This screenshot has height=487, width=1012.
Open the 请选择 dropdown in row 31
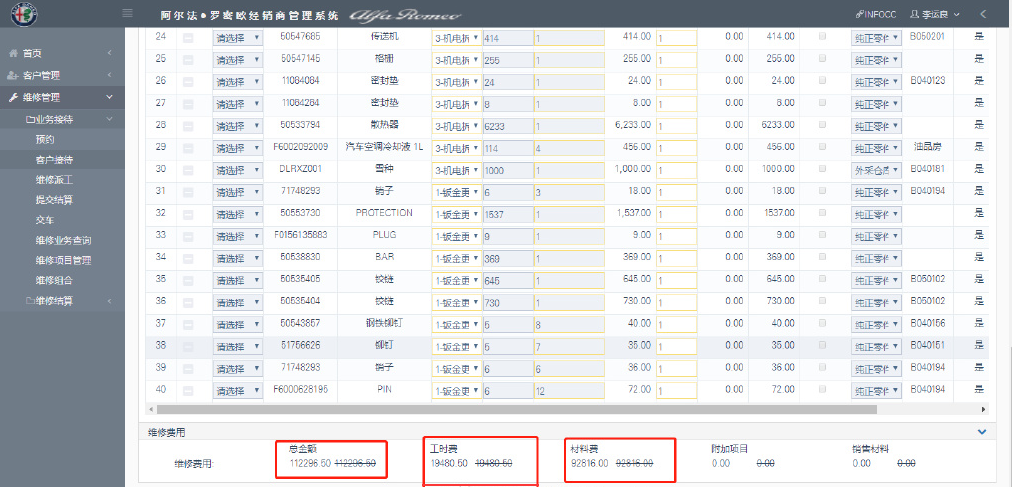238,192
